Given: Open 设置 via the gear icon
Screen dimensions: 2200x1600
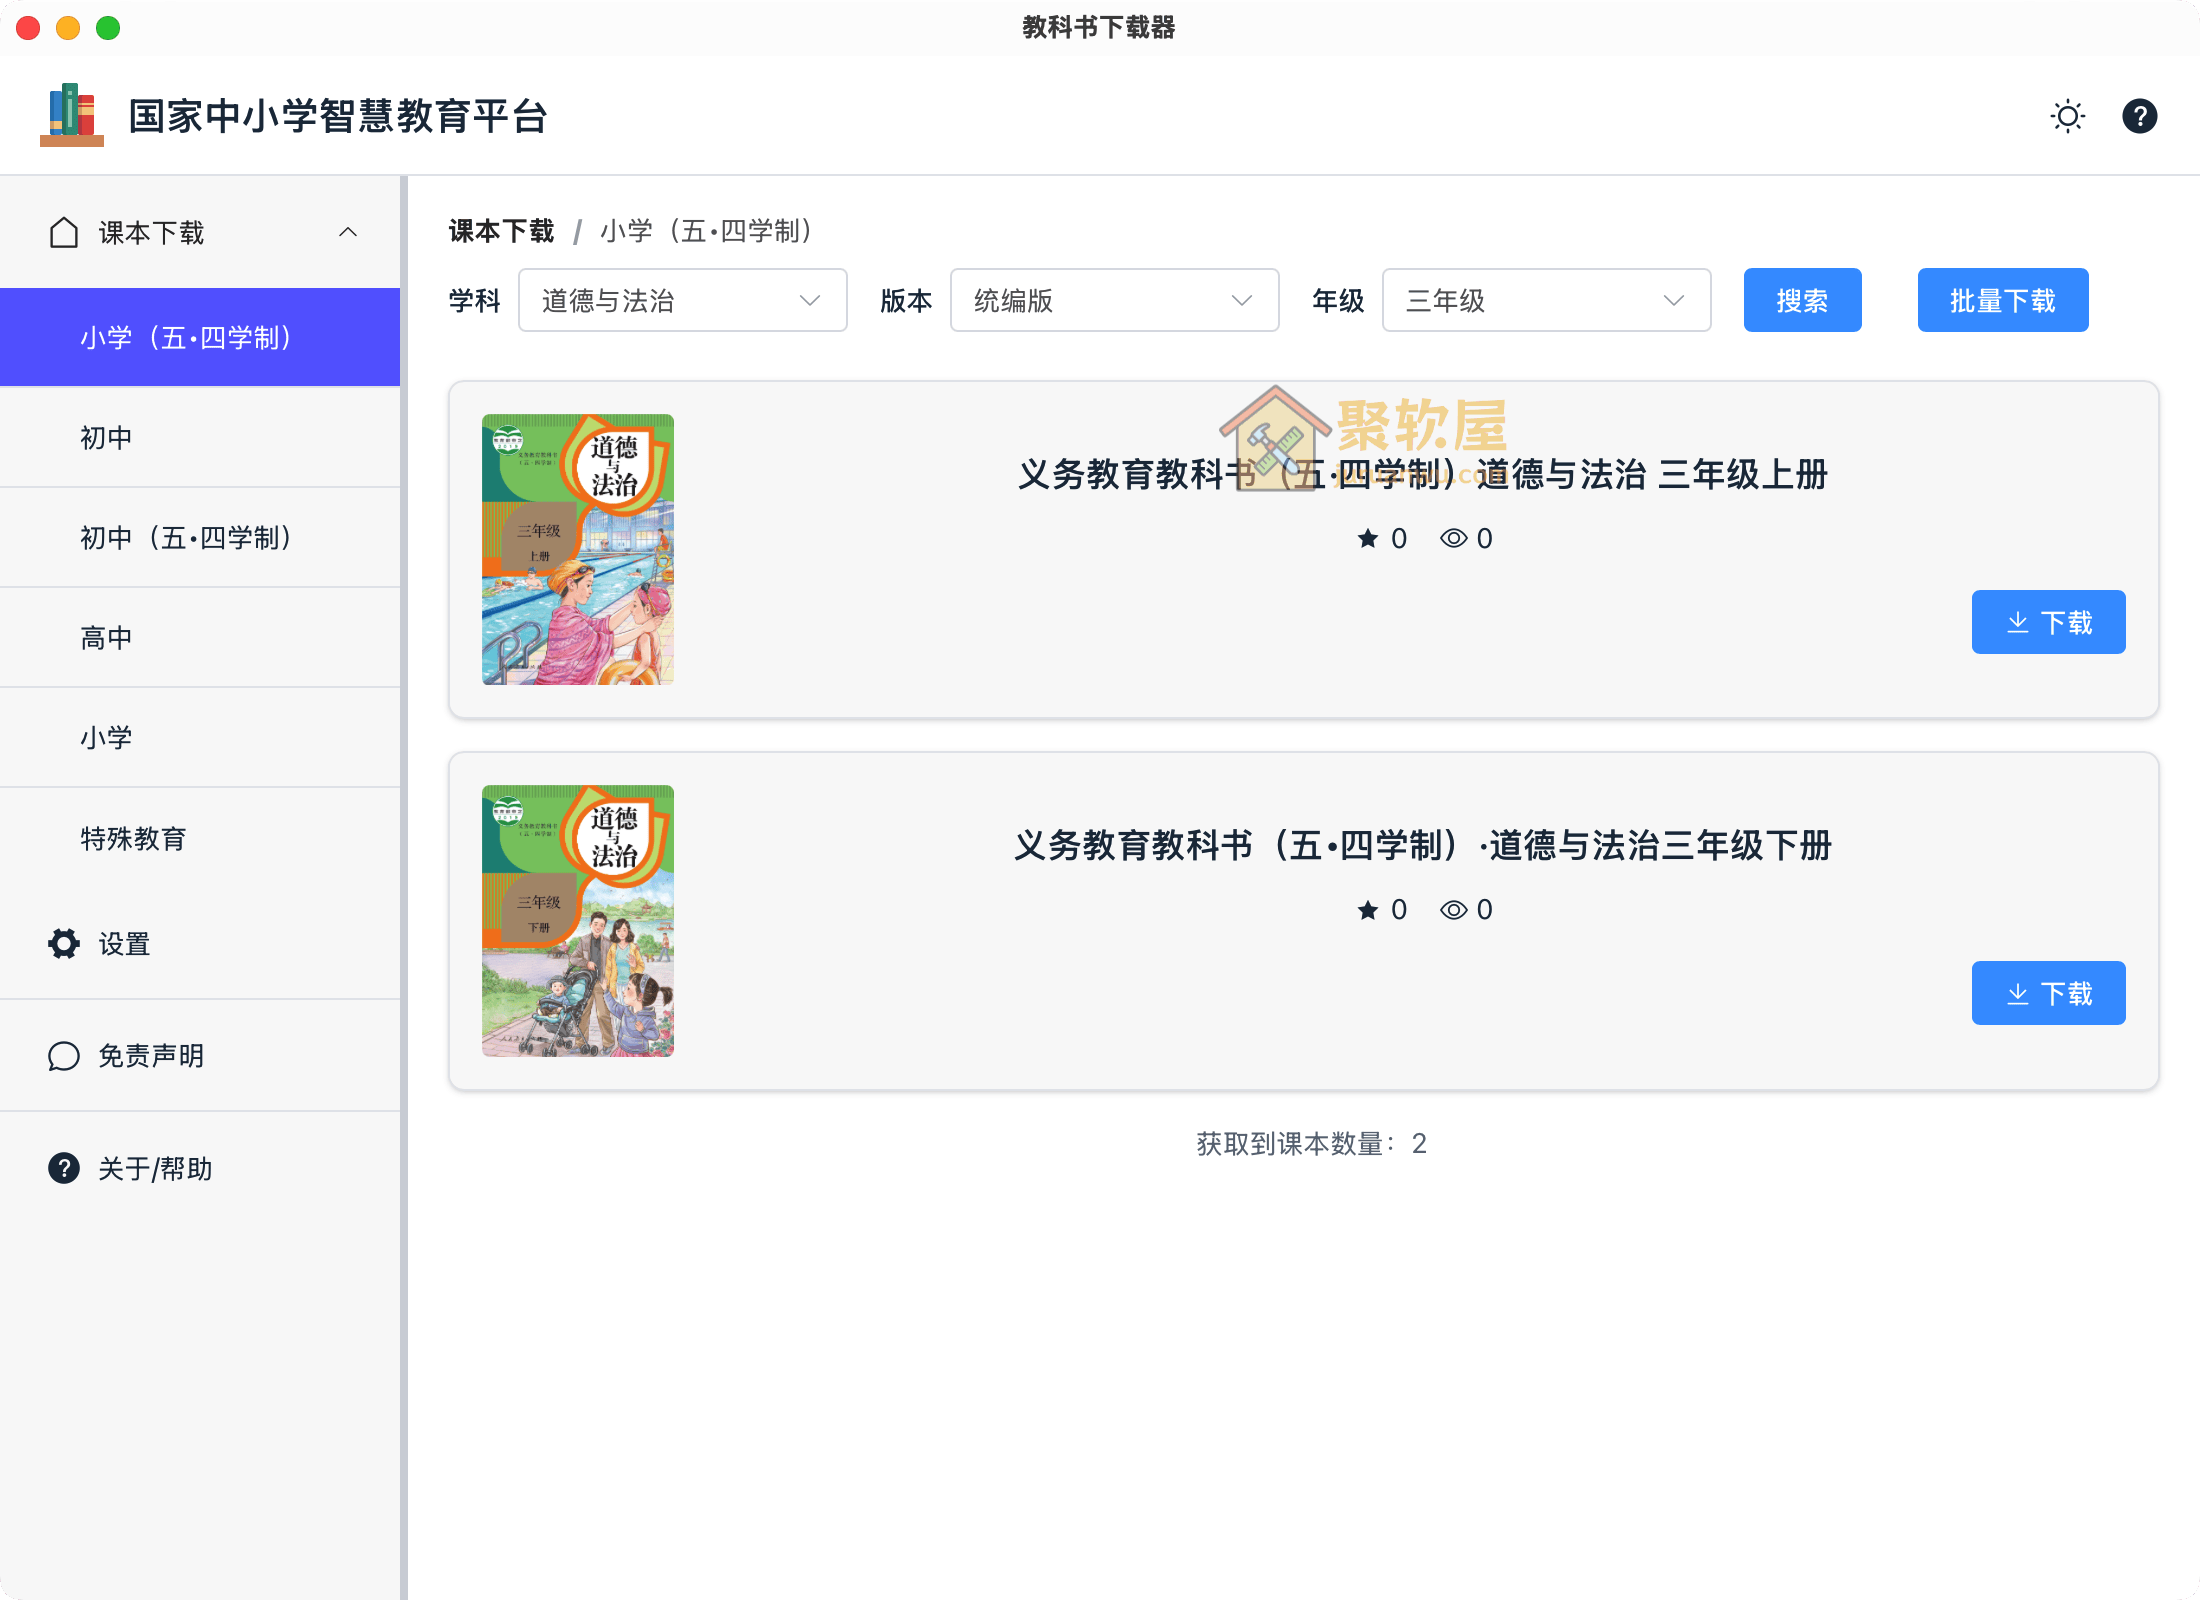Looking at the screenshot, I should (x=63, y=944).
